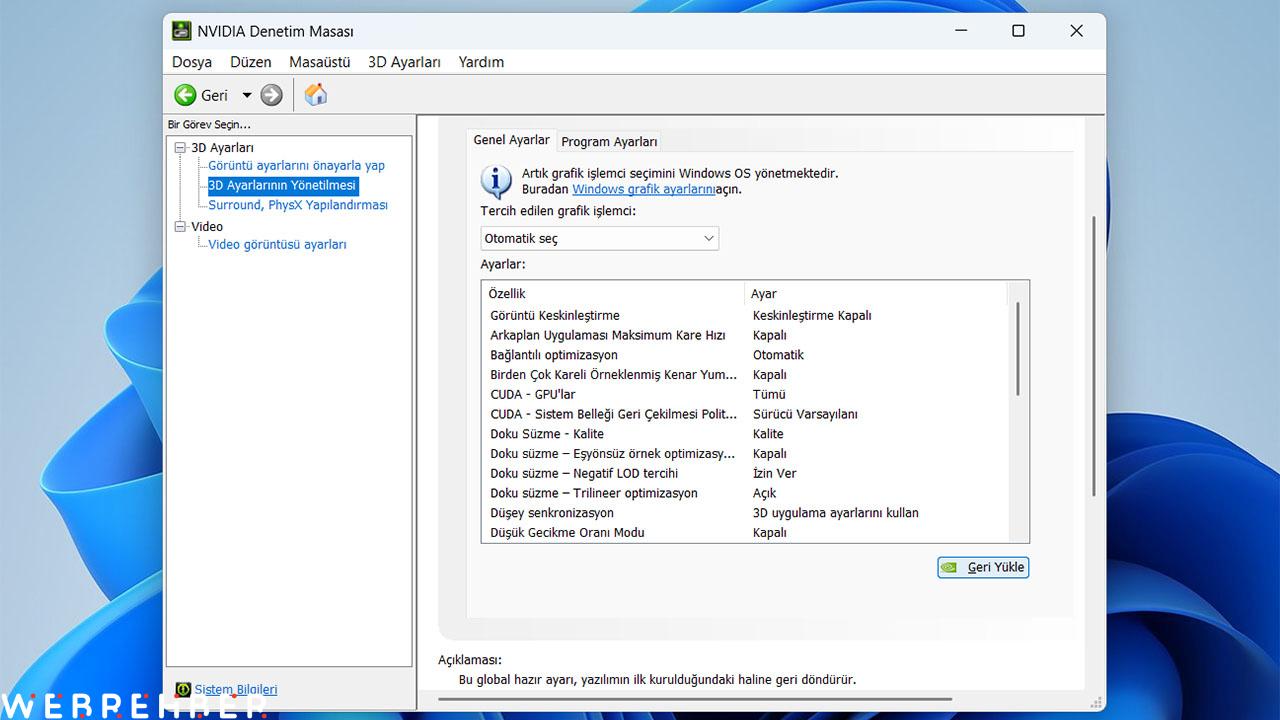Click the Sistem Bilgileri icon
The width and height of the screenshot is (1280, 720).
click(183, 690)
